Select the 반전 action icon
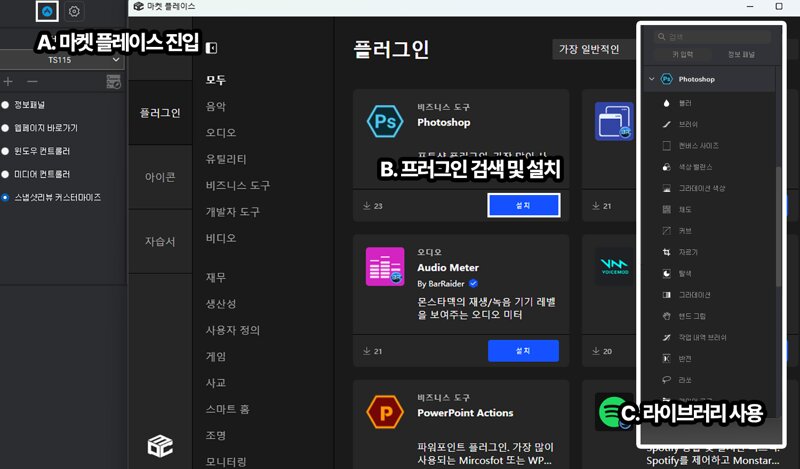The width and height of the screenshot is (800, 469). pos(666,359)
